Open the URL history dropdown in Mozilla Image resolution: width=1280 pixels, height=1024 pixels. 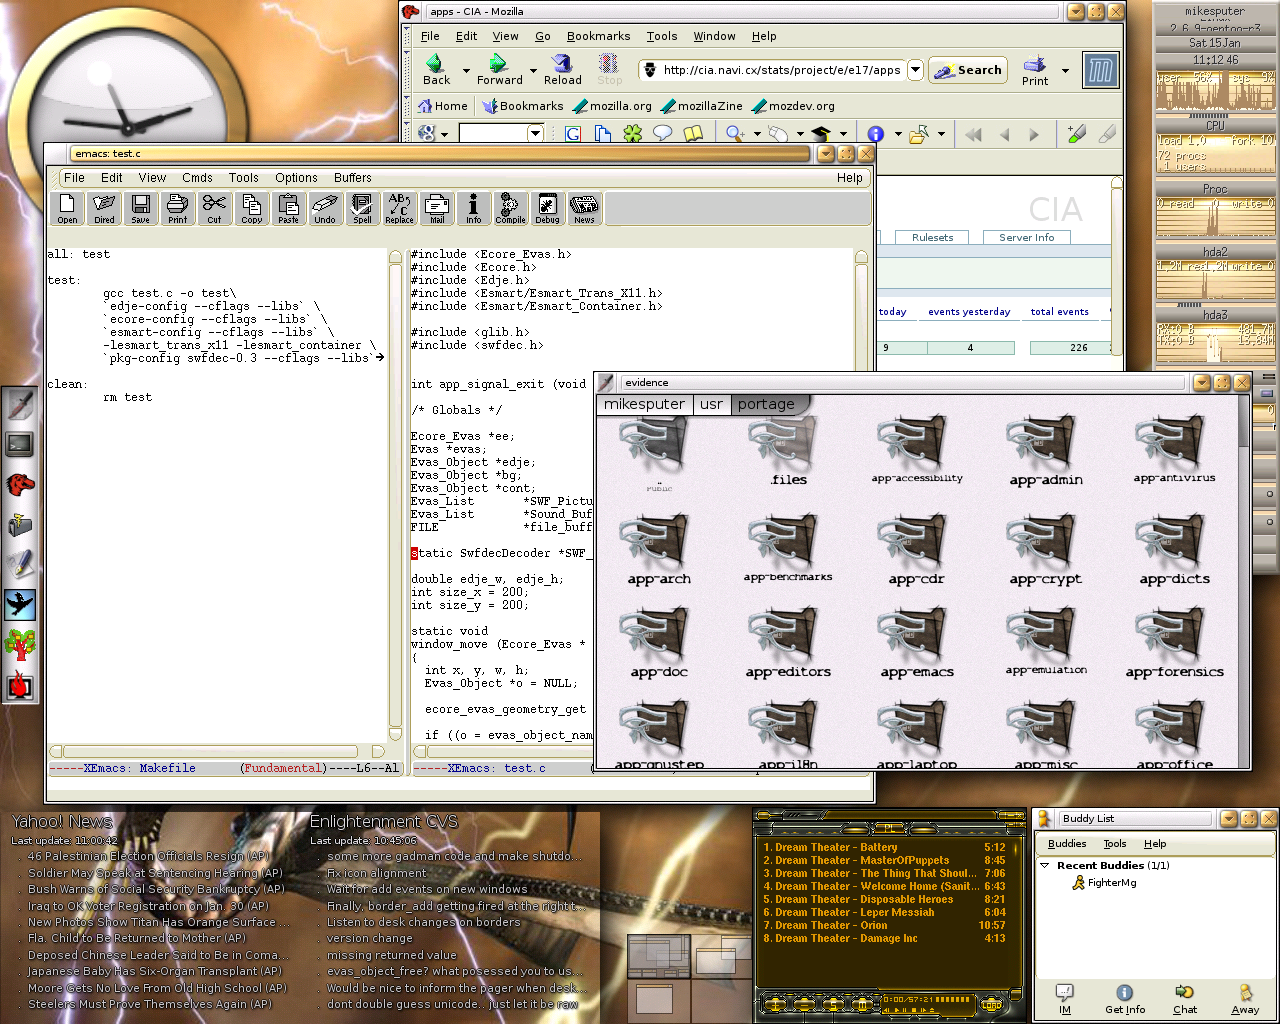coord(915,70)
